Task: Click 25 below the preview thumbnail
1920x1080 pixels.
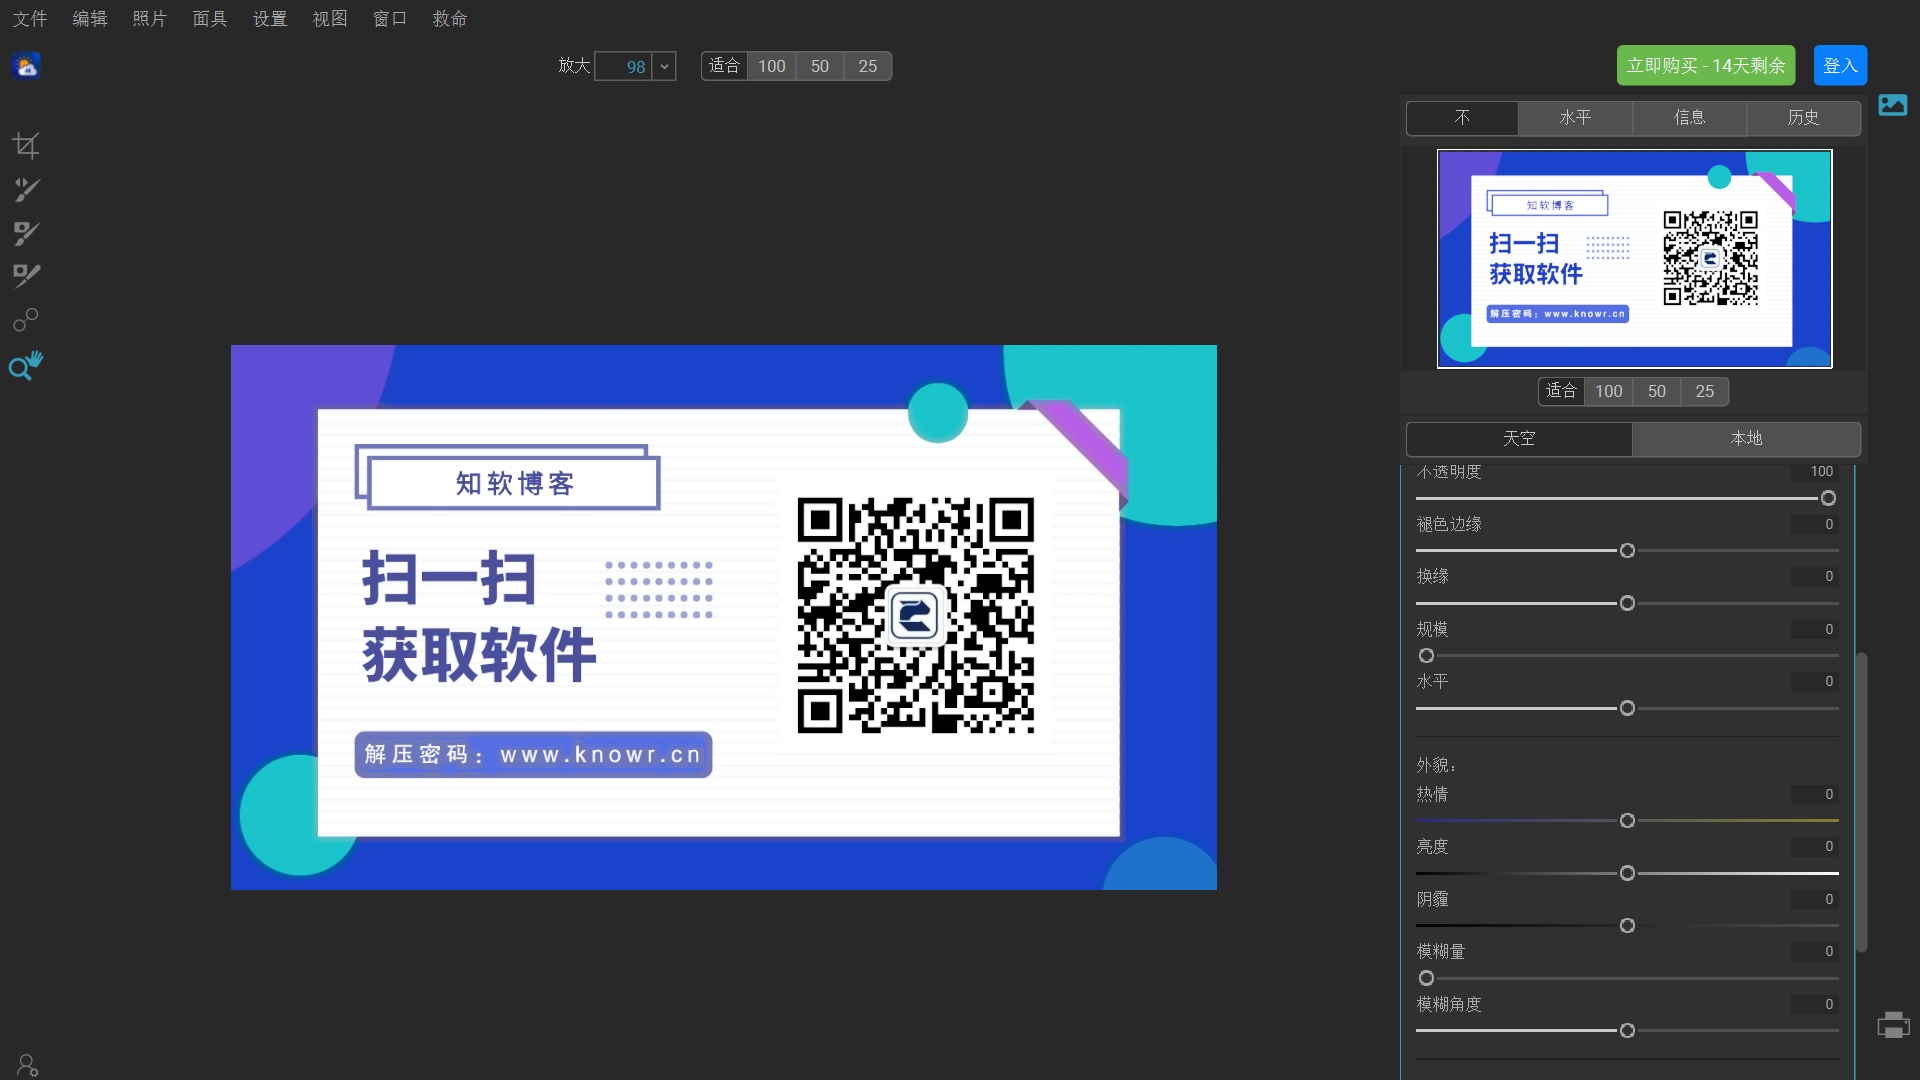Action: [x=1705, y=392]
